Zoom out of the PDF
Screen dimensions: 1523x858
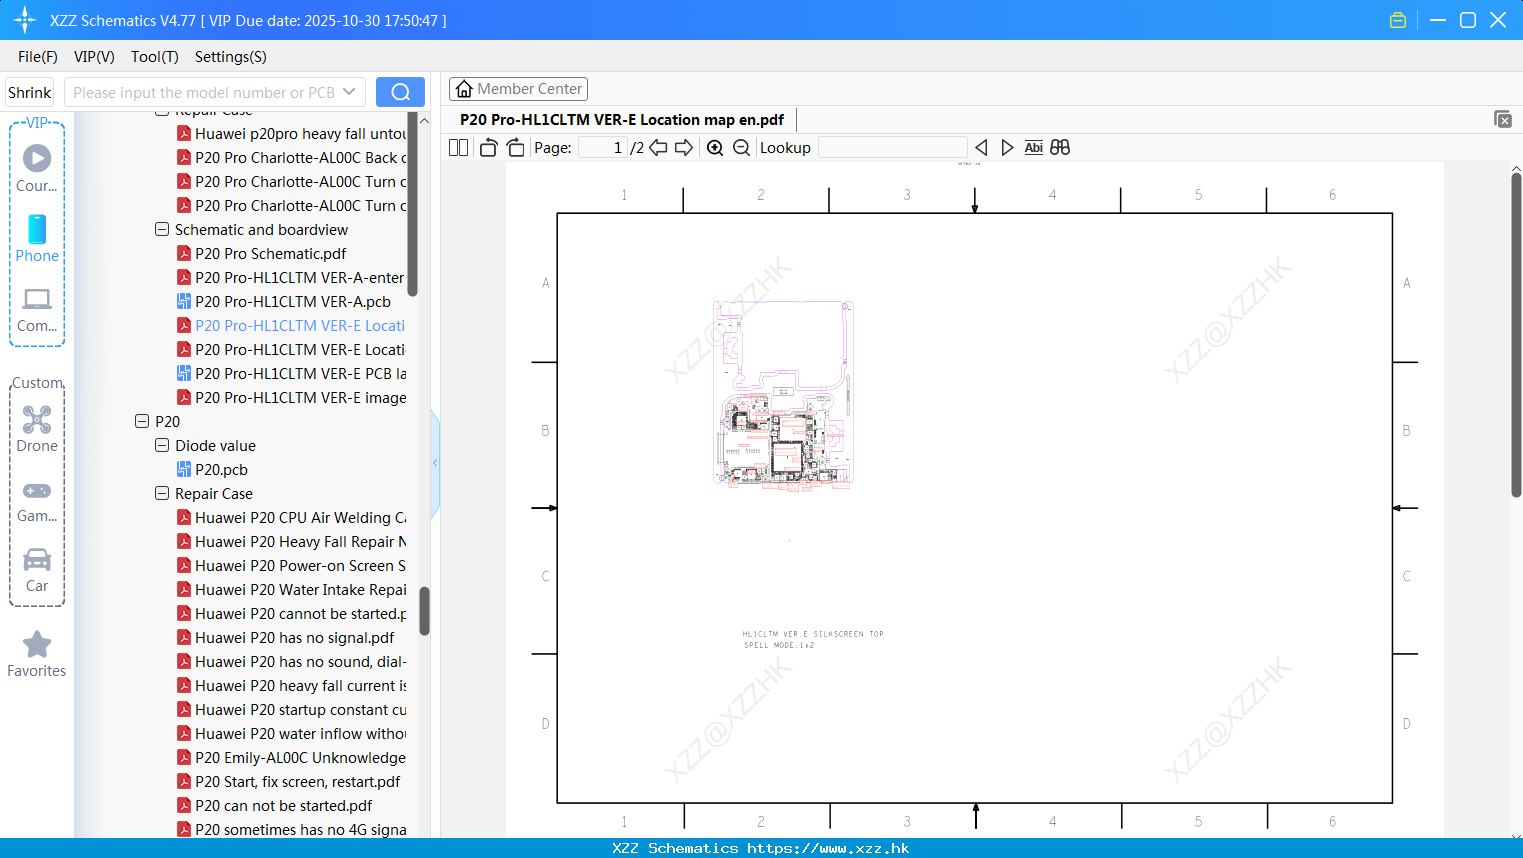click(x=741, y=147)
